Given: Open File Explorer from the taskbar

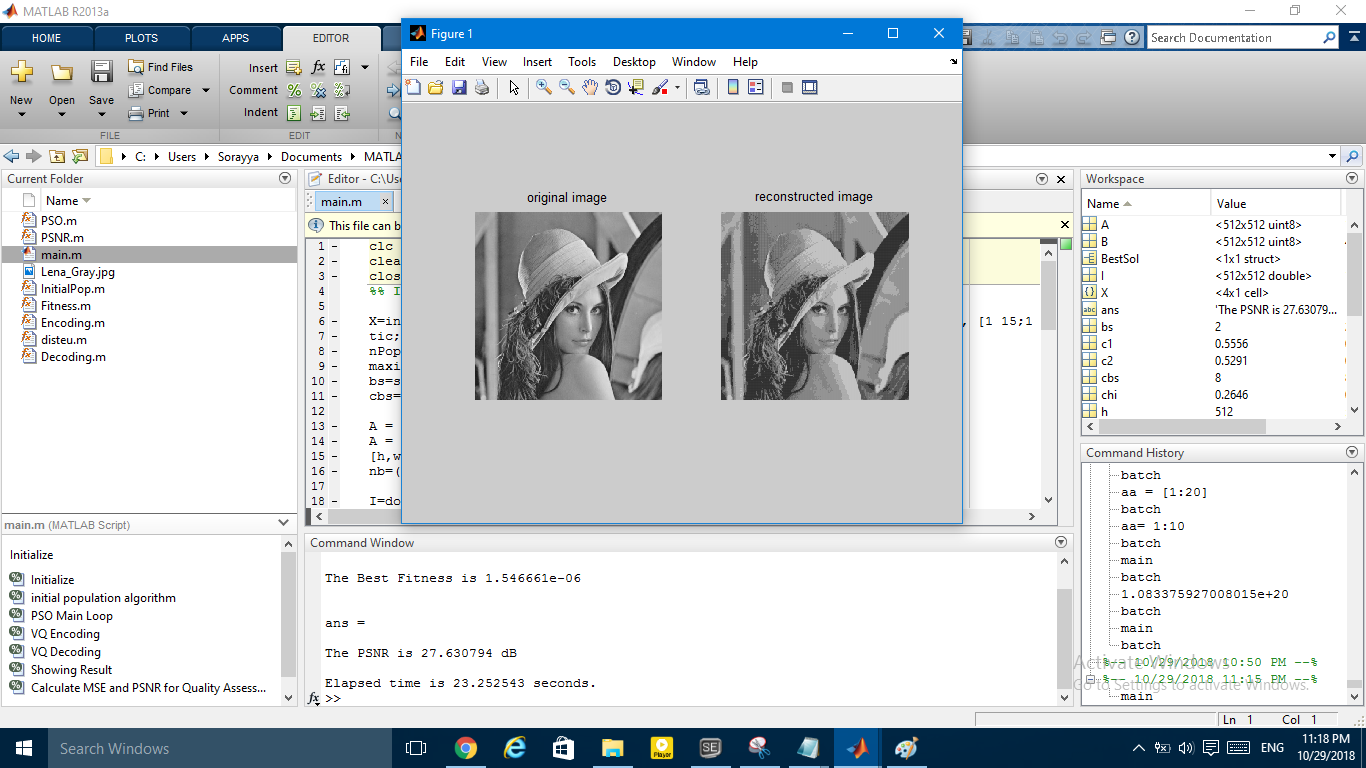Looking at the screenshot, I should 613,748.
